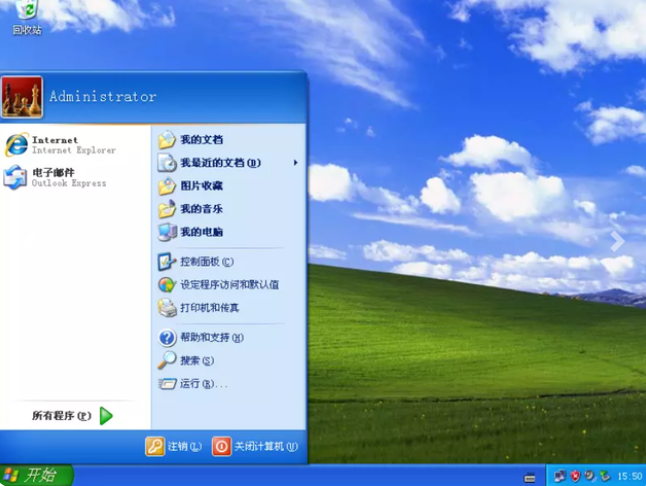Select Set Program Access and Defaults (设定程序访问和默认值)
This screenshot has height=486, width=646.
(x=228, y=285)
